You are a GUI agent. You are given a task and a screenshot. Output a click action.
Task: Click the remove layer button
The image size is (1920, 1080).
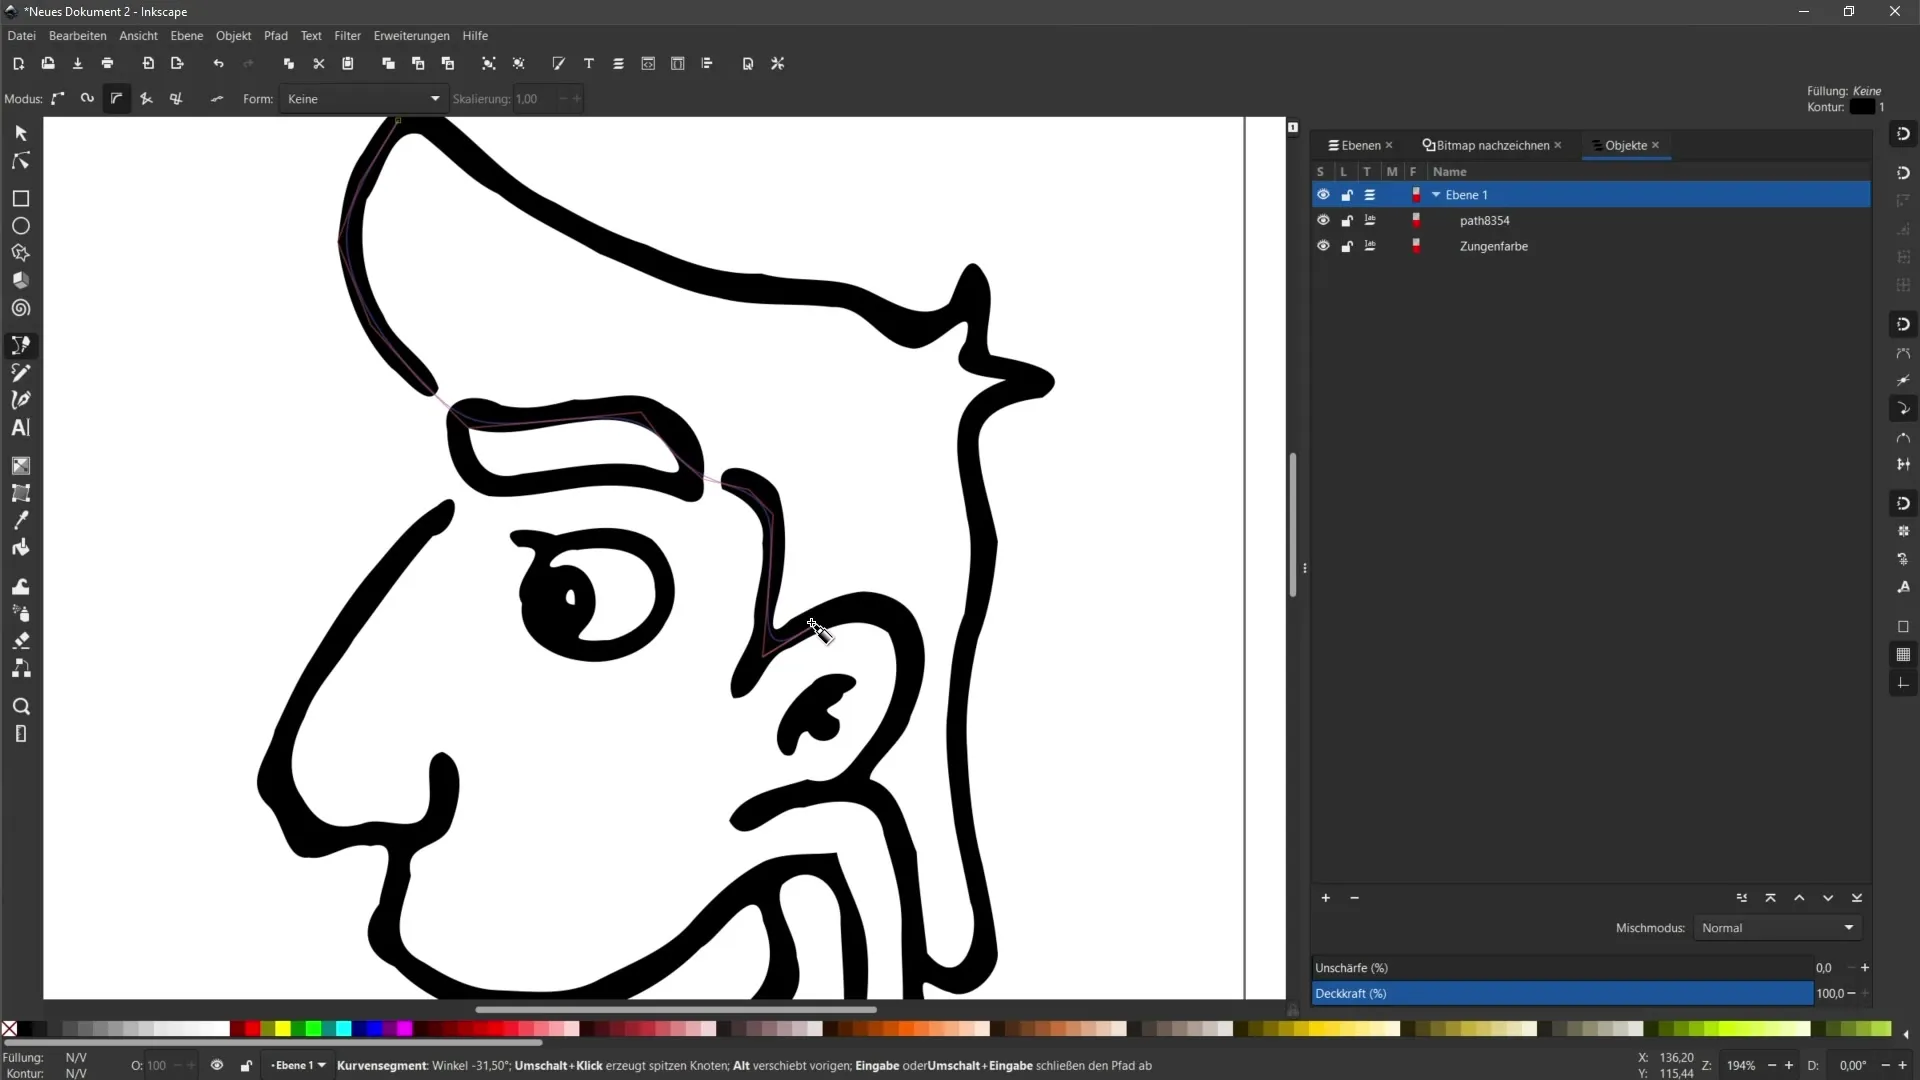coord(1354,898)
